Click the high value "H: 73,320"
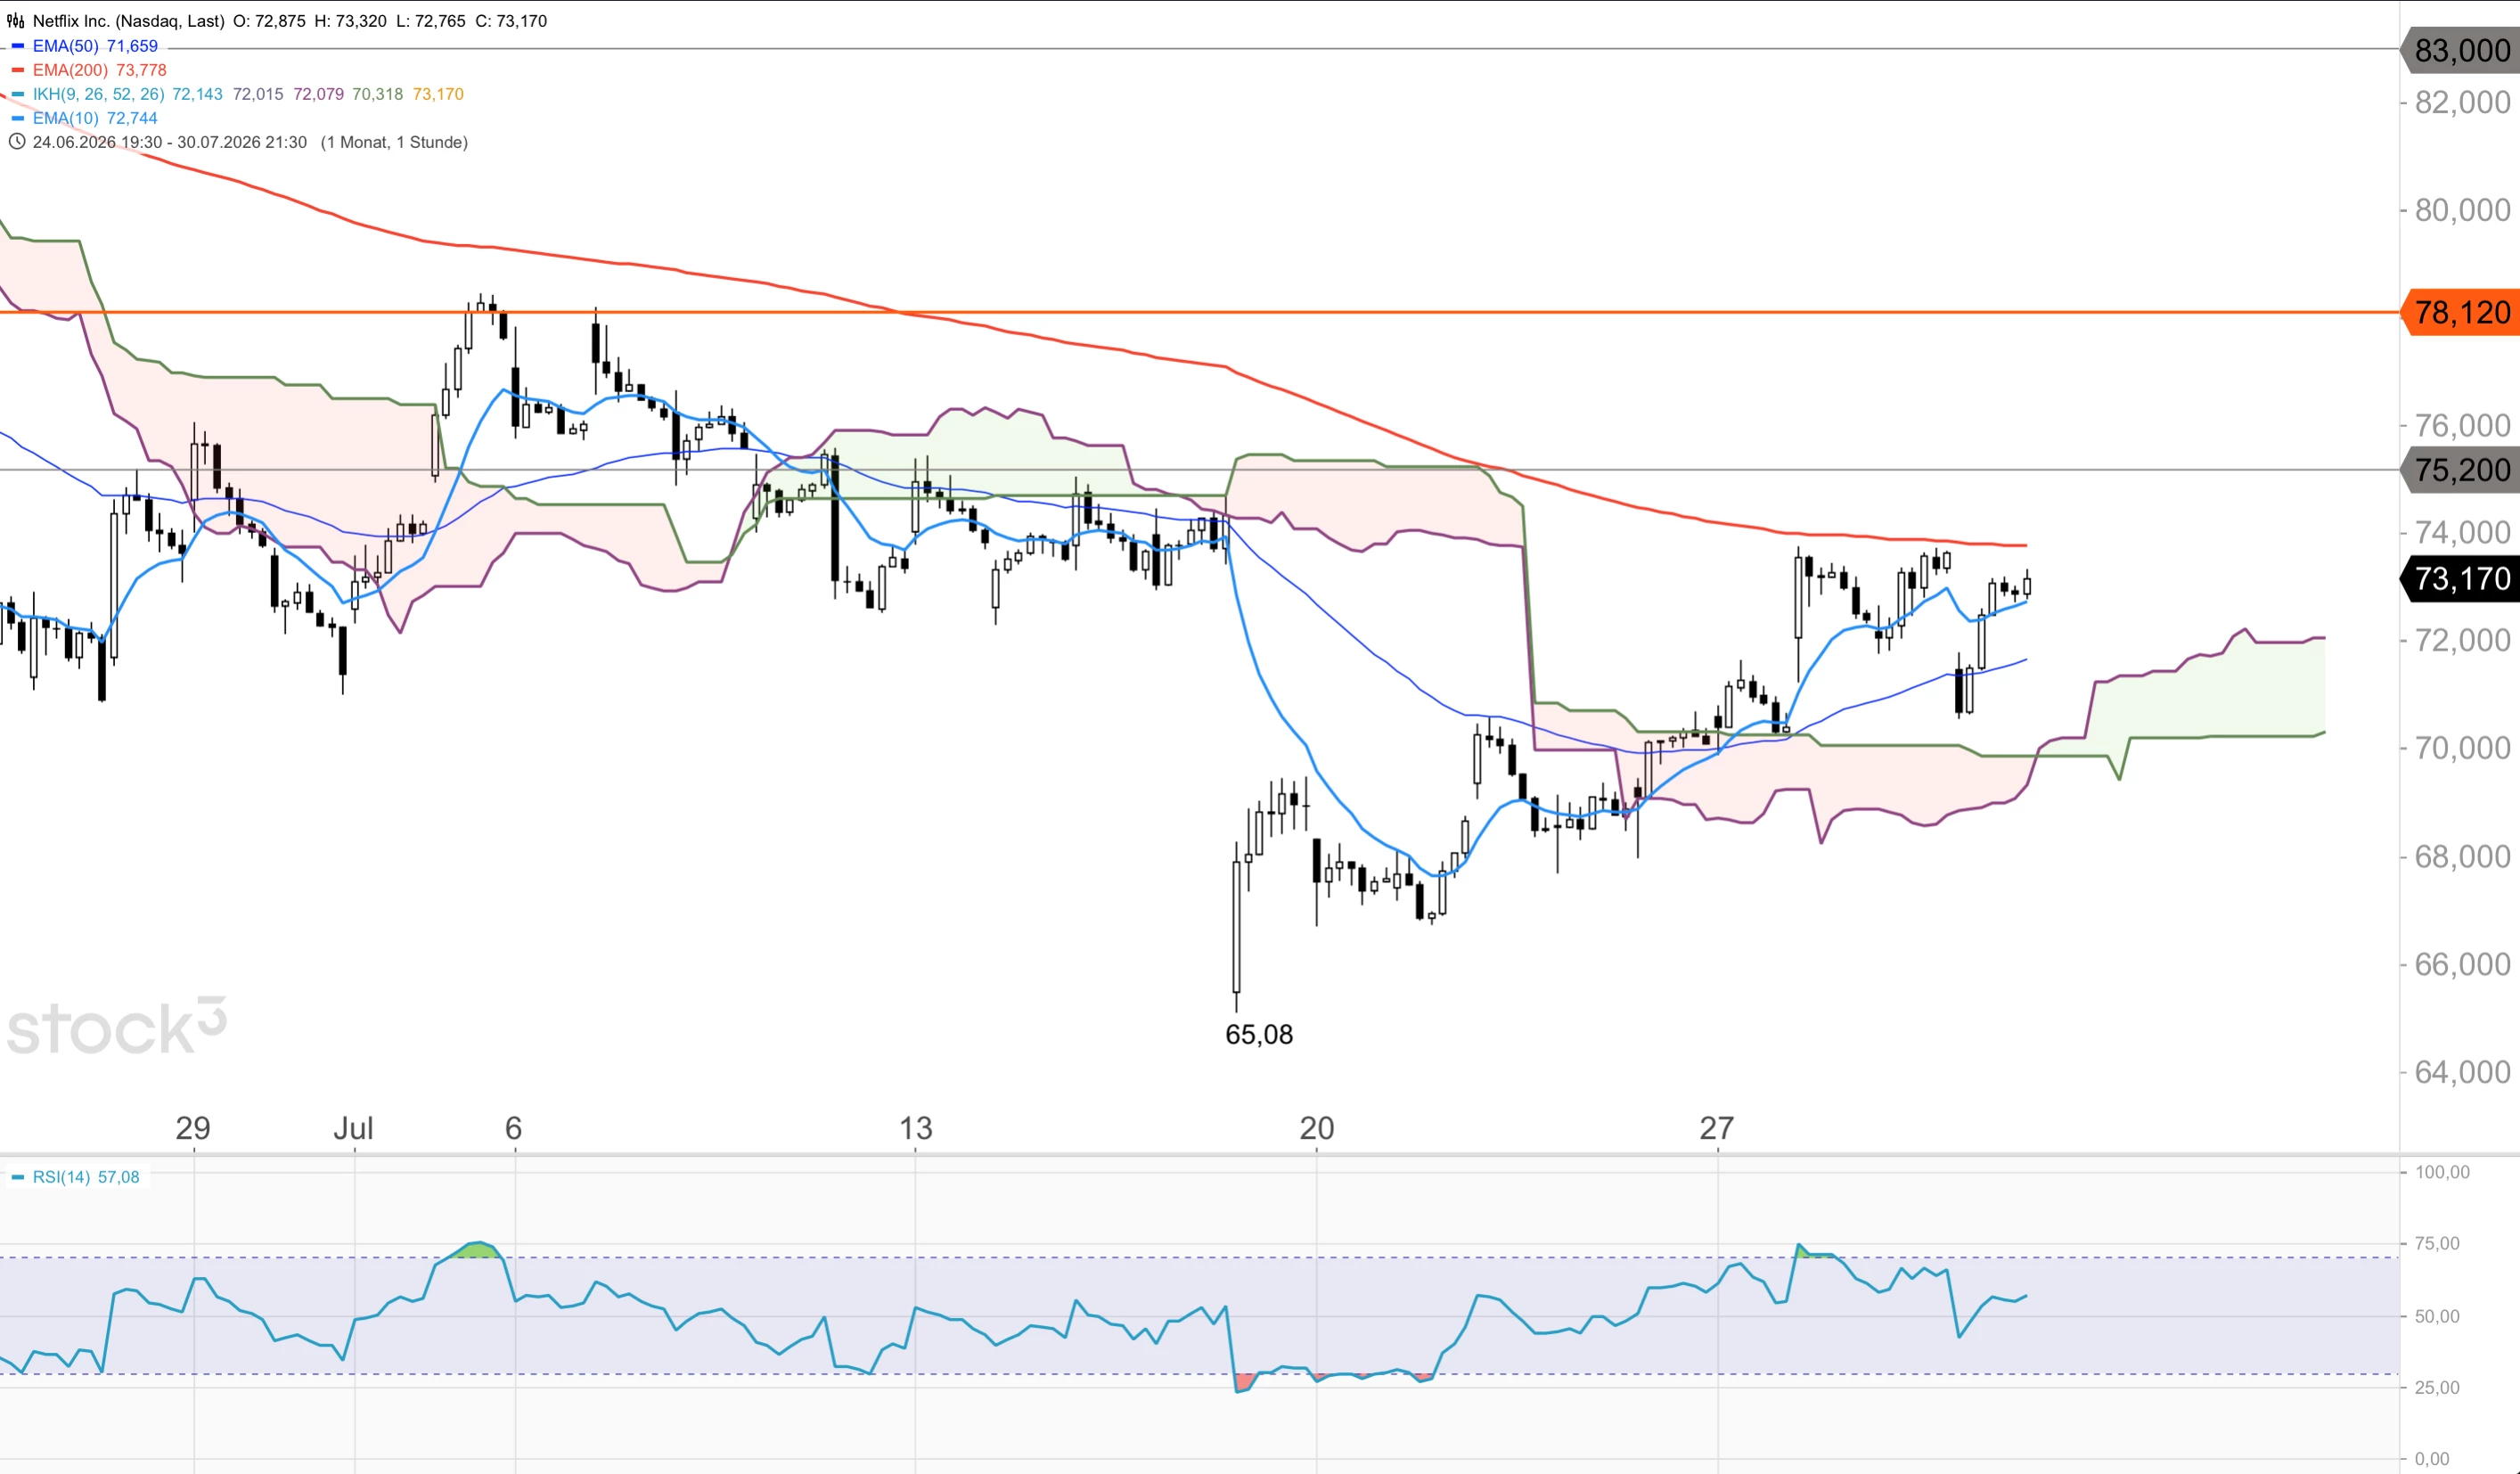The image size is (2520, 1474). [350, 21]
